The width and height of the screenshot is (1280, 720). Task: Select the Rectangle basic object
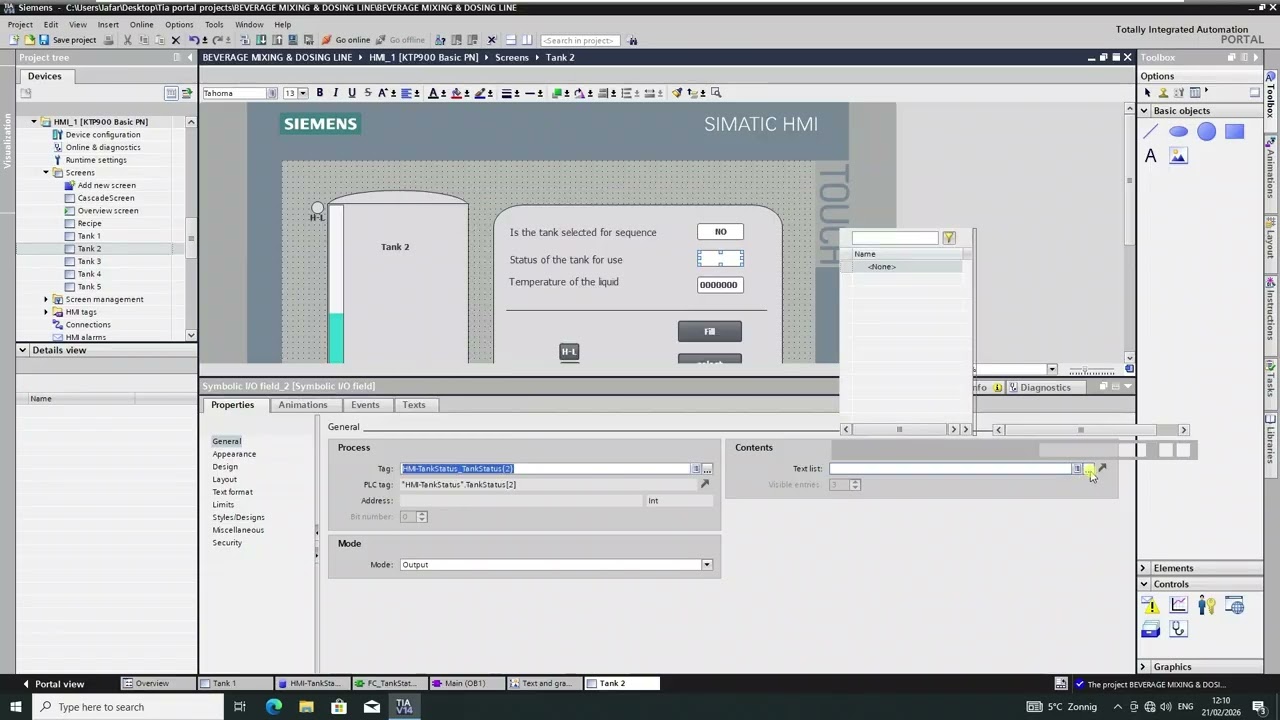1234,131
